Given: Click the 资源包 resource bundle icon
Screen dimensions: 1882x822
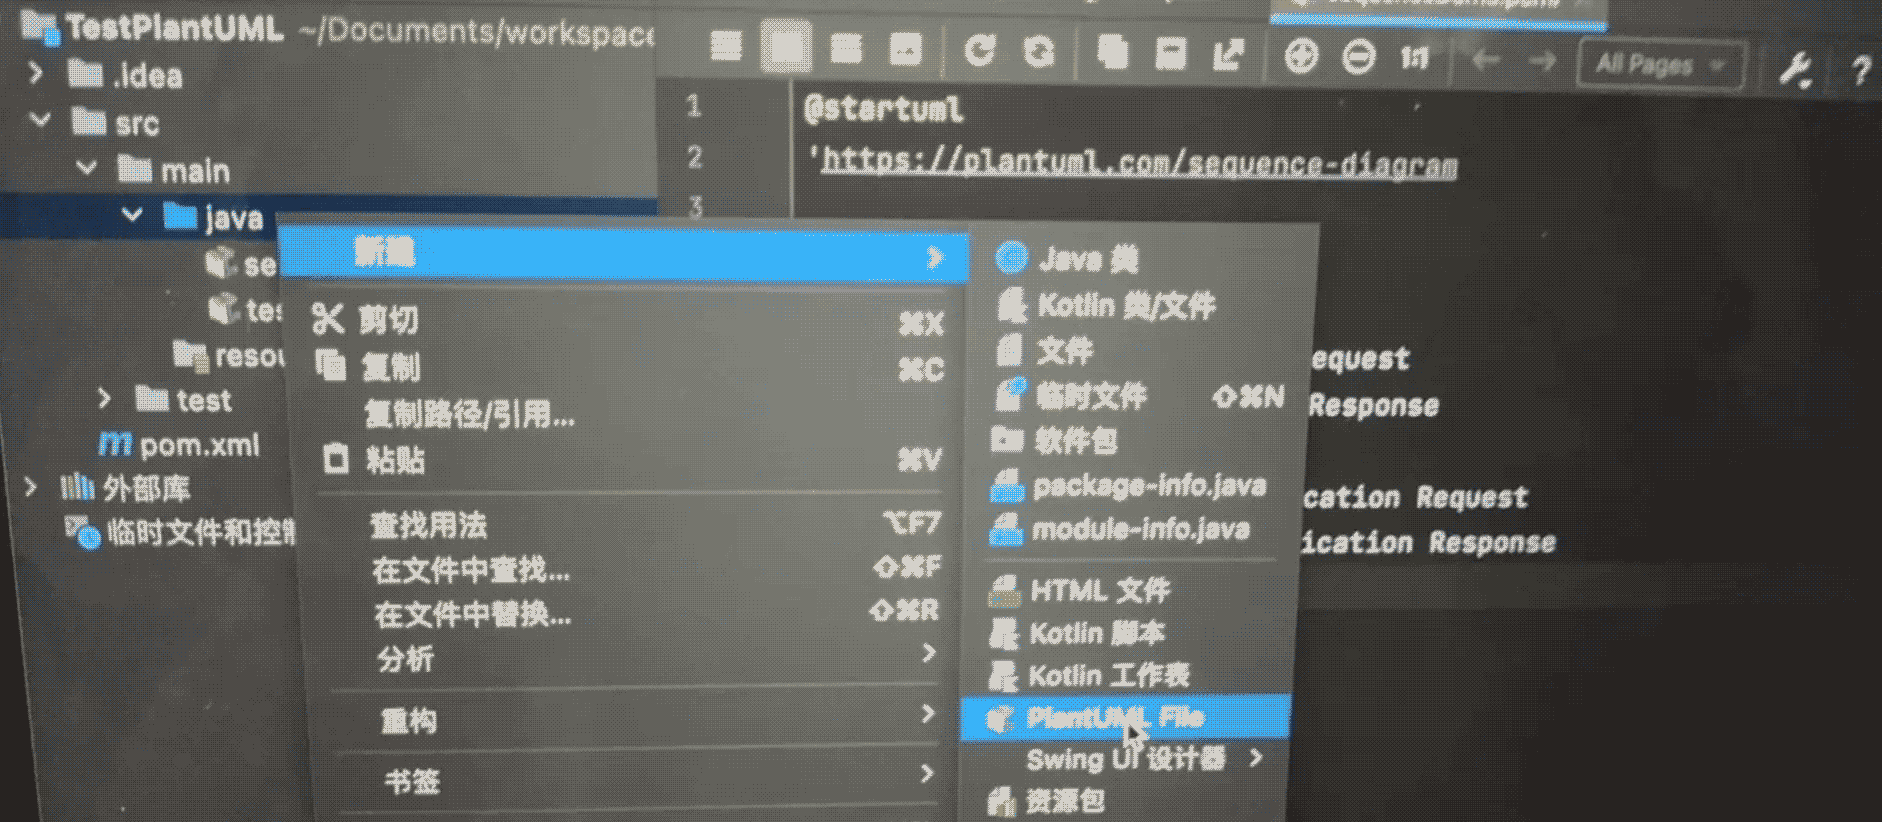Looking at the screenshot, I should [1002, 800].
